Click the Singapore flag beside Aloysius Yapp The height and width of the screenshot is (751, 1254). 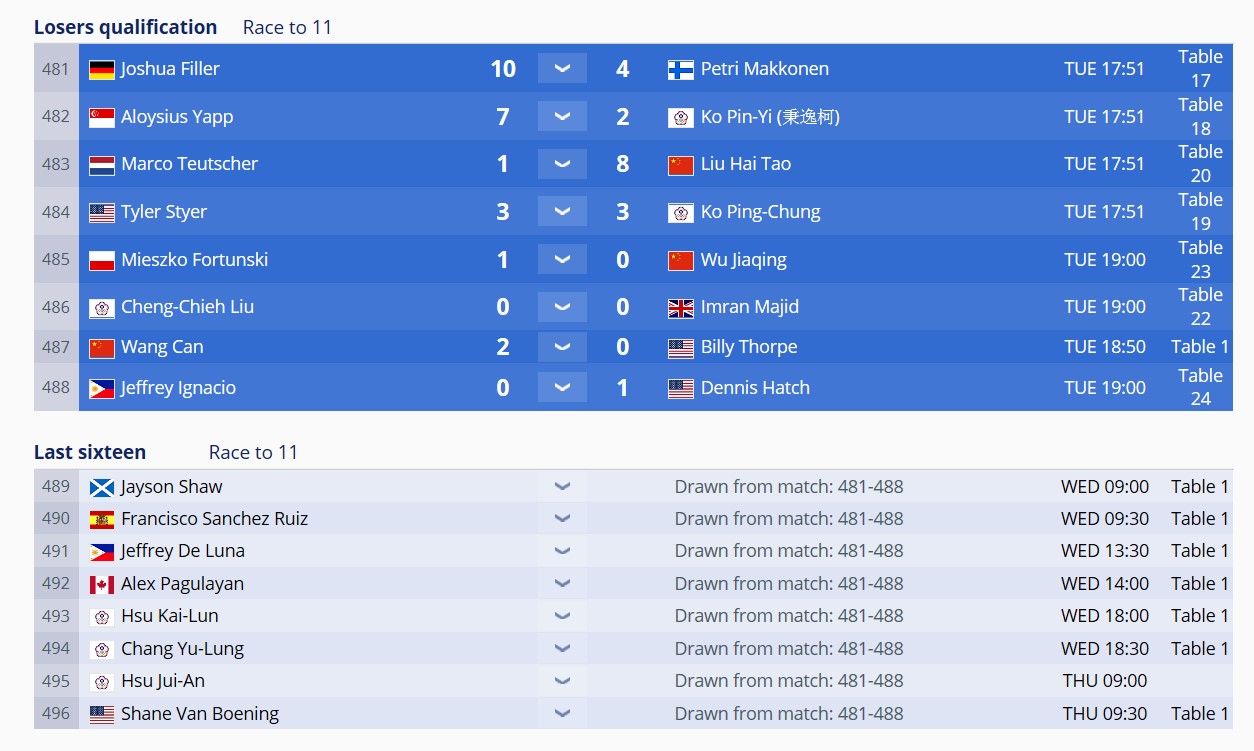(x=102, y=117)
